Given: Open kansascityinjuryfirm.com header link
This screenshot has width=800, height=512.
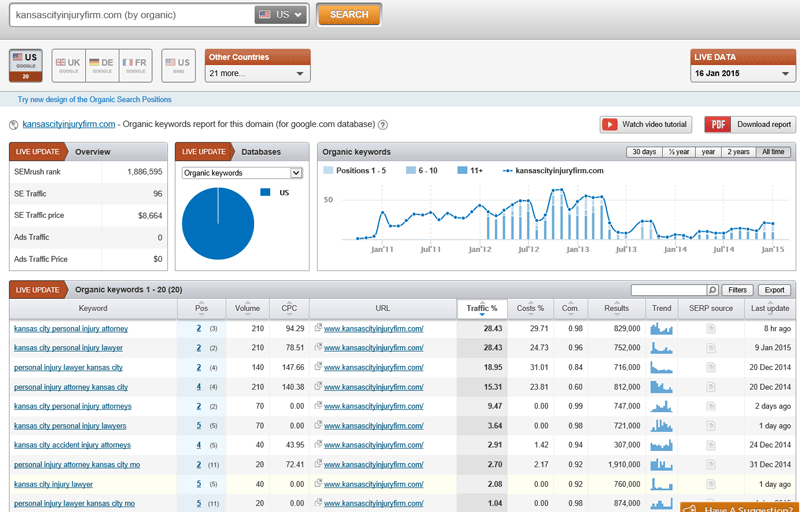Looking at the screenshot, I should pyautogui.click(x=69, y=124).
